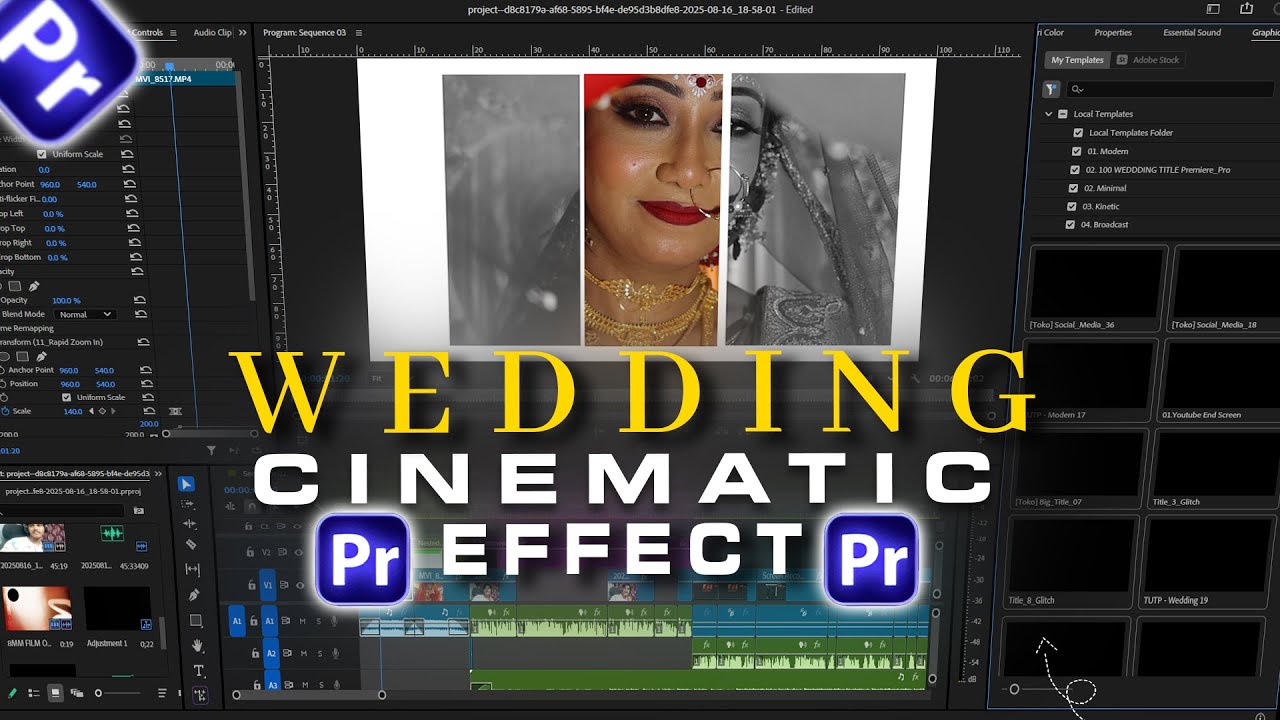1280x720 pixels.
Task: Select the Selection tool arrow
Action: 186,484
